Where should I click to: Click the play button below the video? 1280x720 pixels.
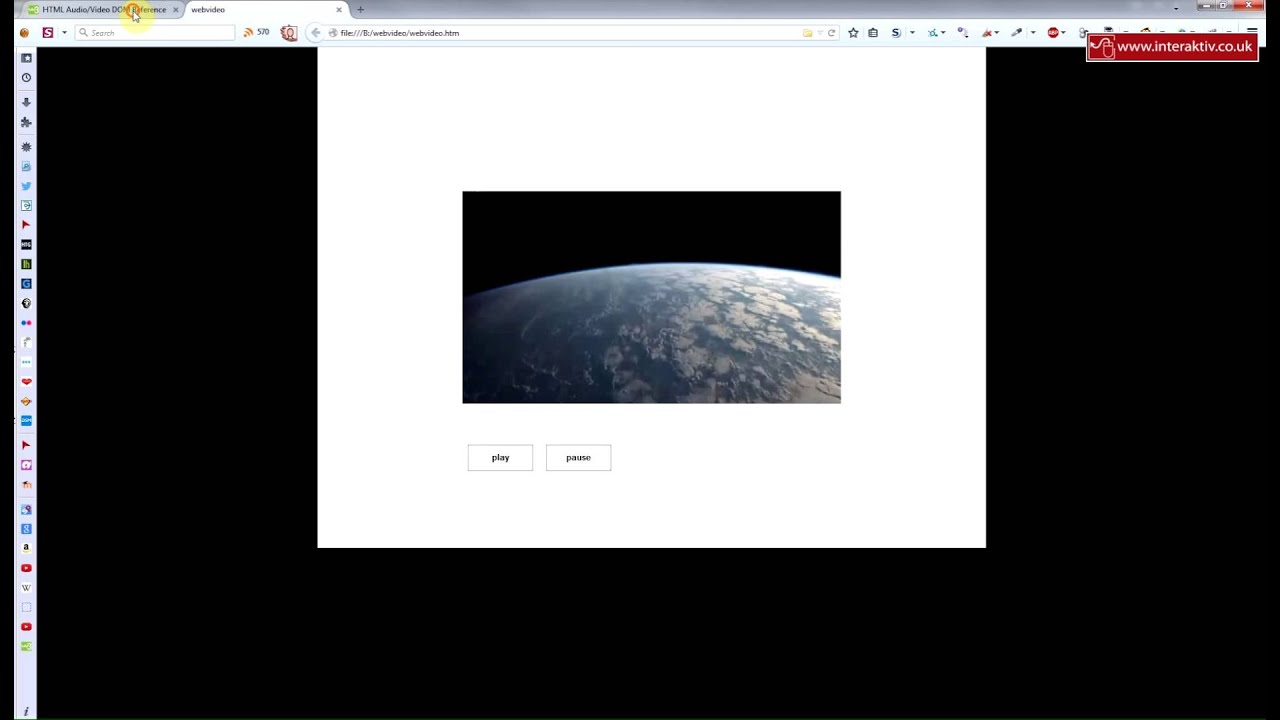[500, 457]
